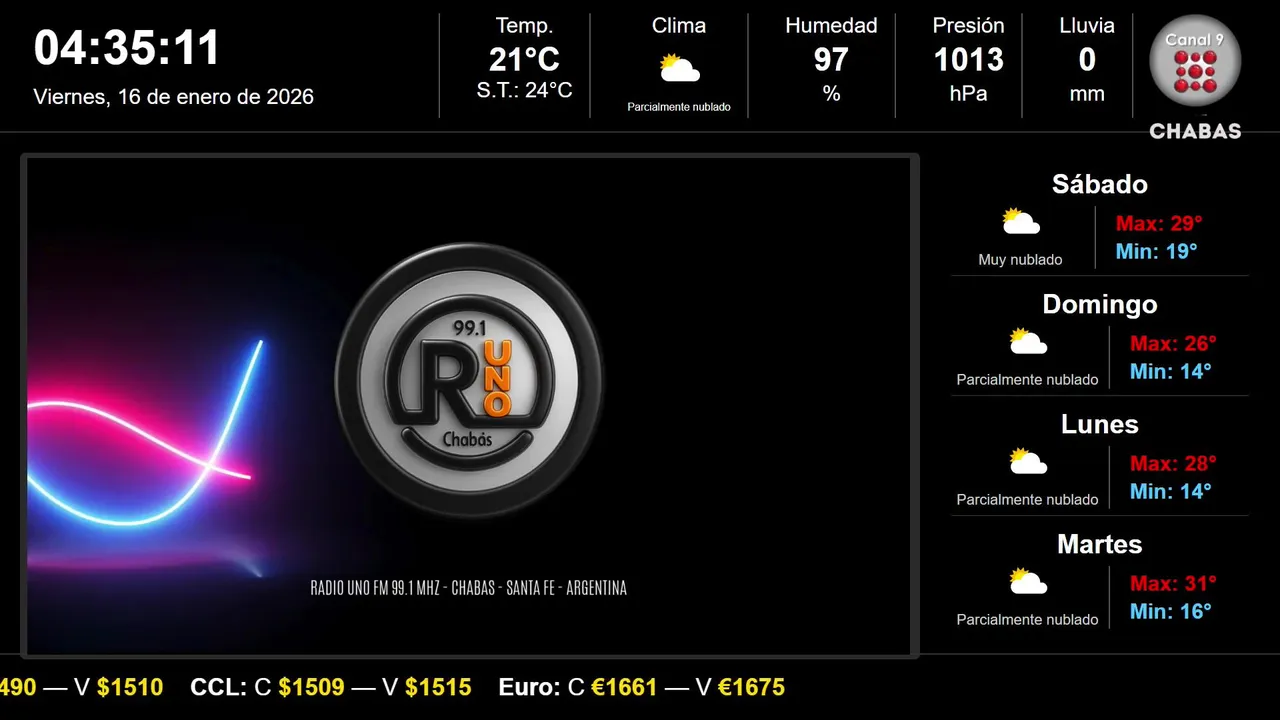The width and height of the screenshot is (1280, 720).
Task: Click the Radio Uno FM 99.1 MHz caption
Action: 469,588
